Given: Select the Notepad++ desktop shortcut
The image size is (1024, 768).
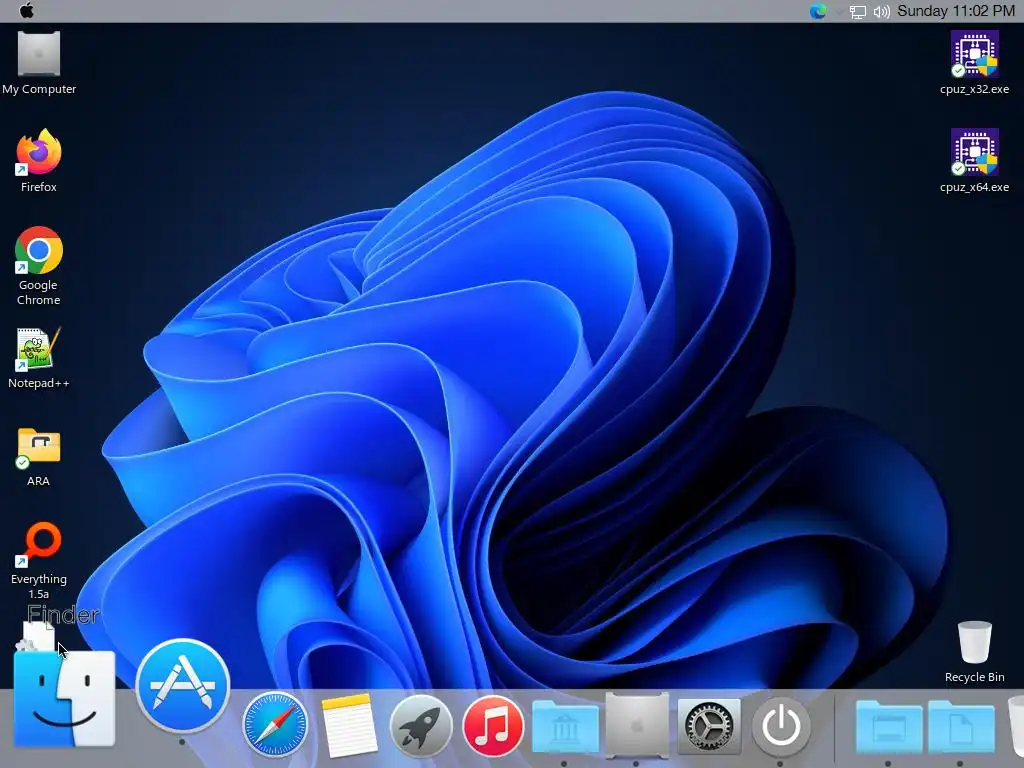Looking at the screenshot, I should 39,358.
